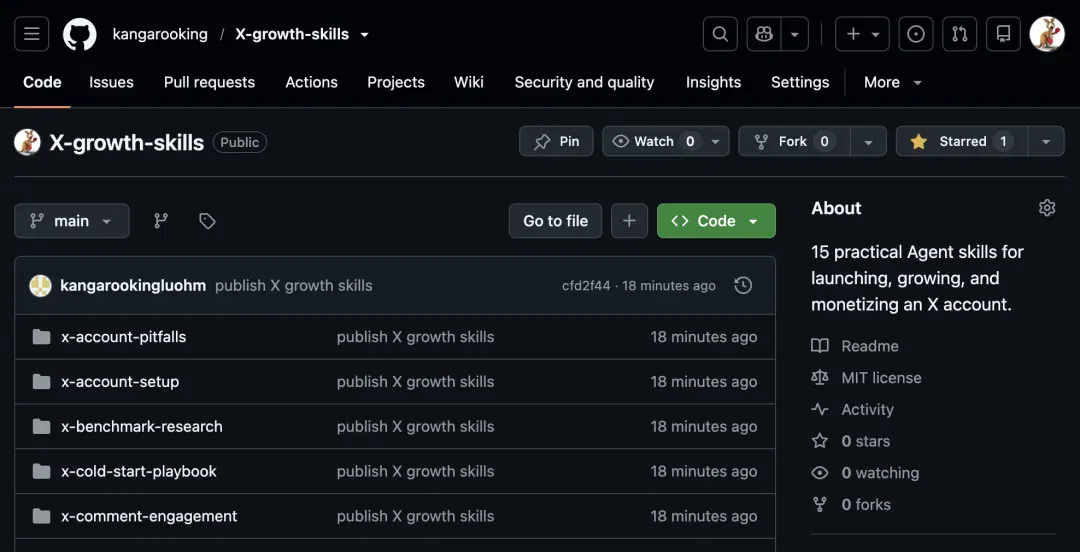The height and width of the screenshot is (552, 1080).
Task: Pin the repository with Pin button
Action: (556, 141)
